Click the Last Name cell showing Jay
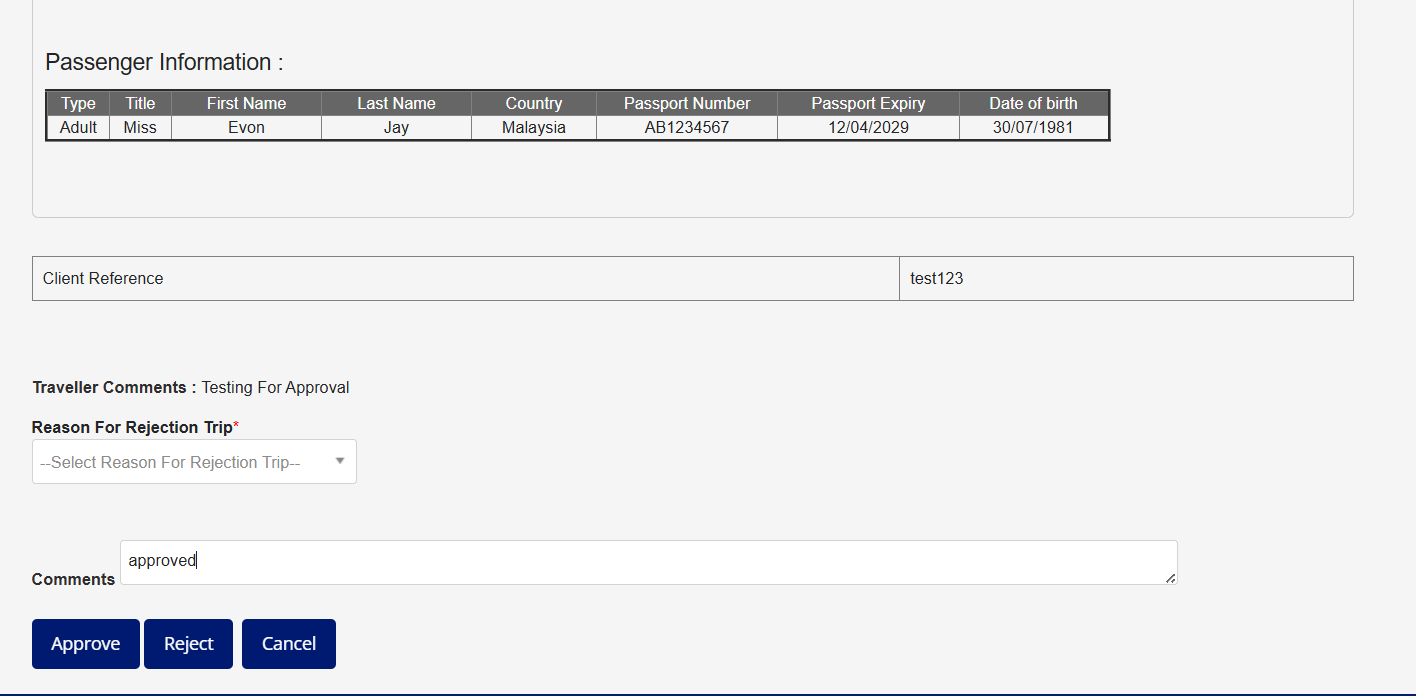 tap(396, 127)
